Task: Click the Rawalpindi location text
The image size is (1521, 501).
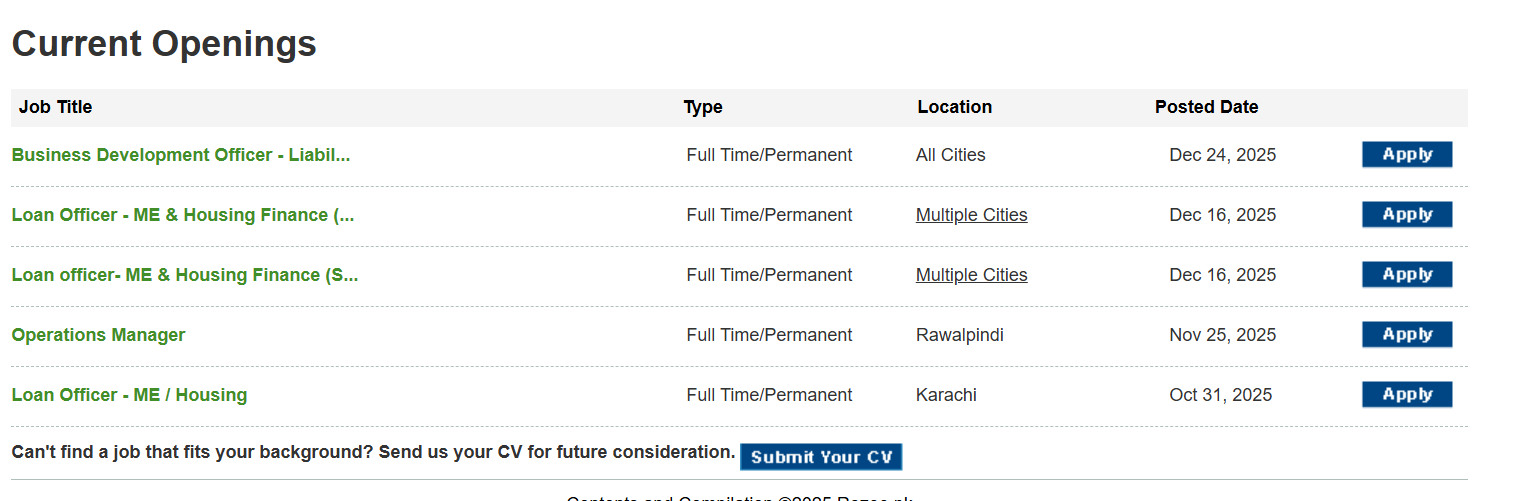Action: tap(959, 335)
